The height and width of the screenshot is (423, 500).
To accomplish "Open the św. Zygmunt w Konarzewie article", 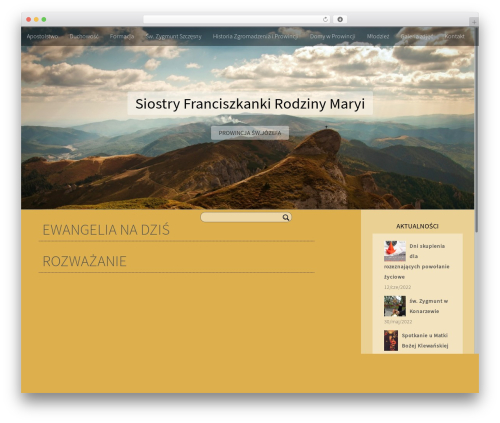I will coord(429,306).
